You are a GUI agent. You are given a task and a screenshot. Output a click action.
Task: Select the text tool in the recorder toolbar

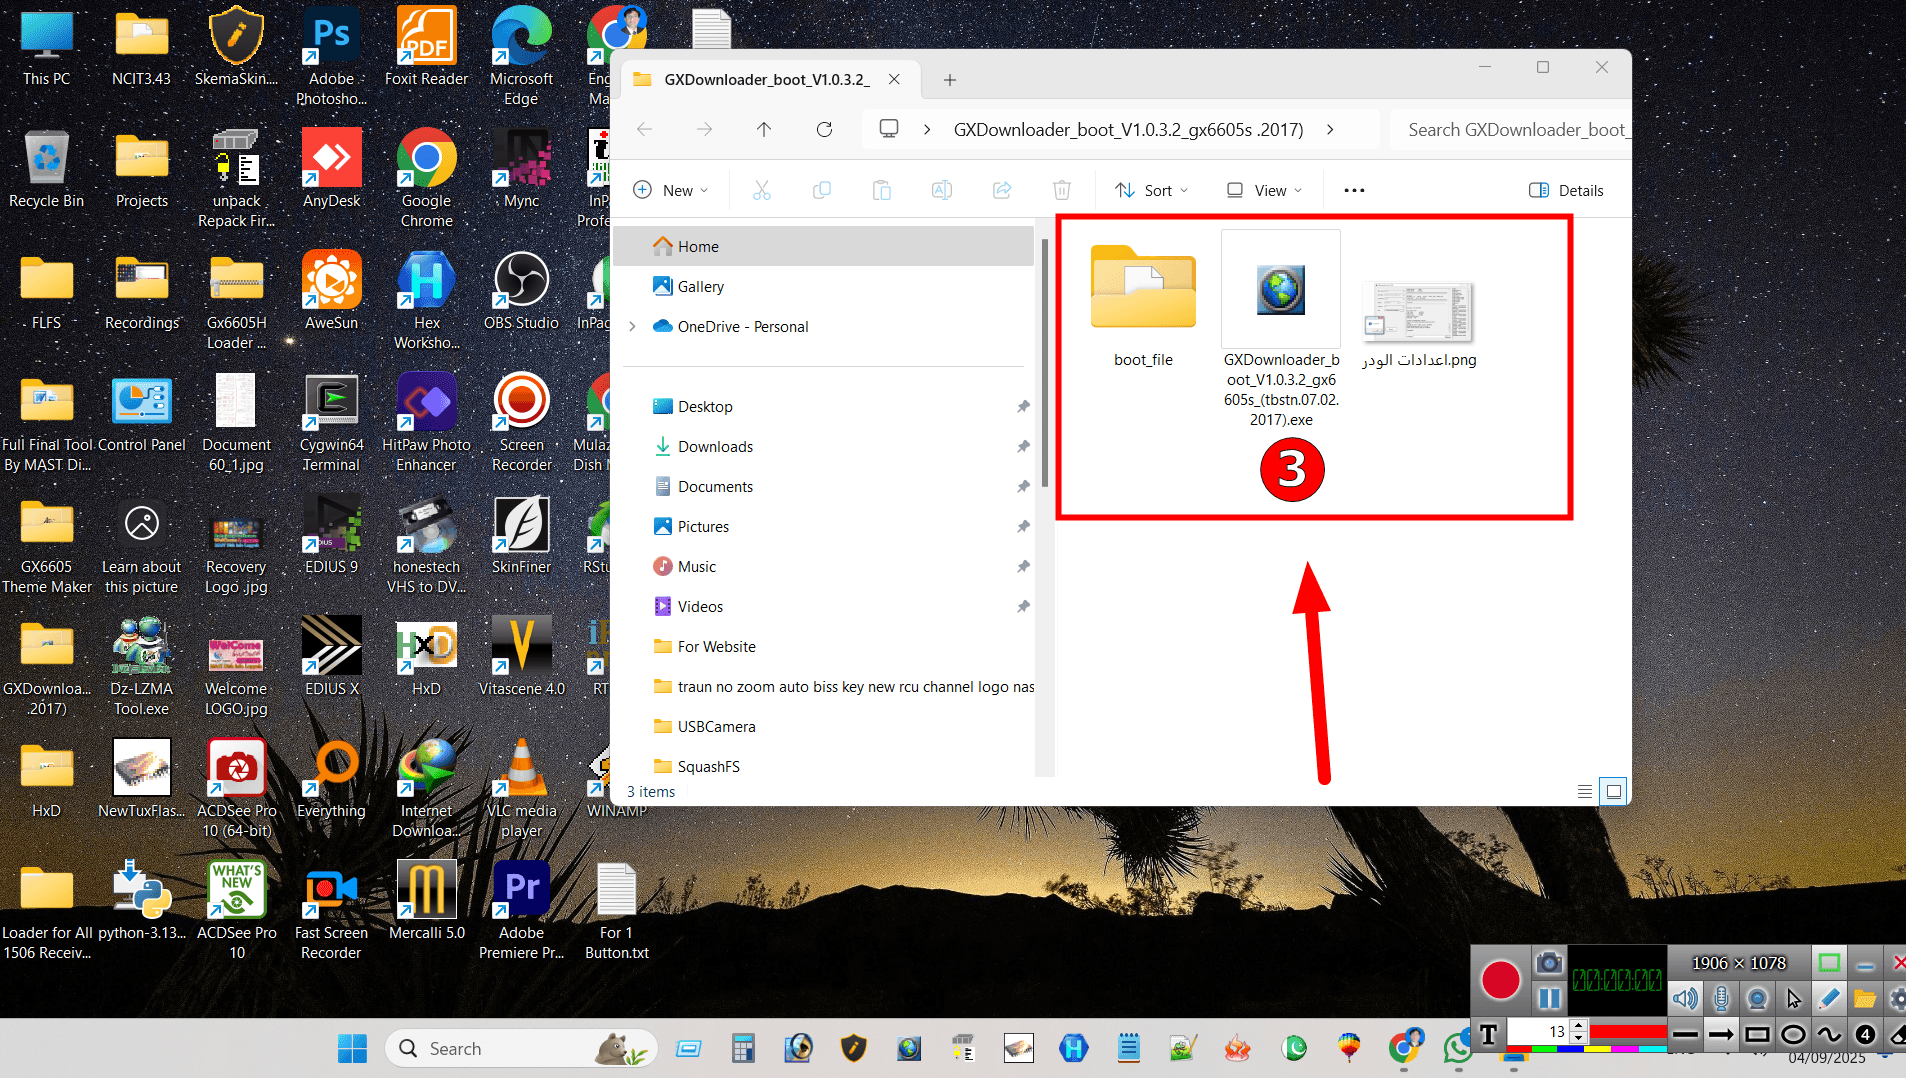(x=1488, y=1036)
